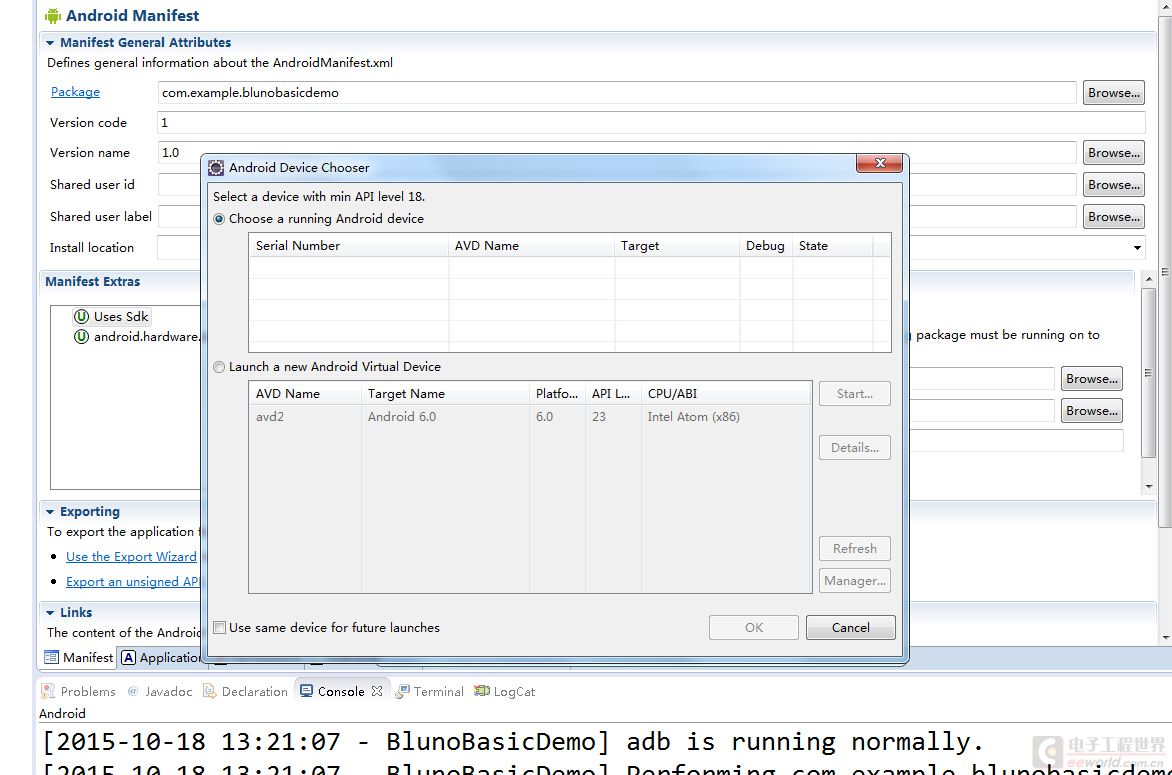Click the Android 6.0 target cell
The image size is (1172, 775).
(402, 417)
